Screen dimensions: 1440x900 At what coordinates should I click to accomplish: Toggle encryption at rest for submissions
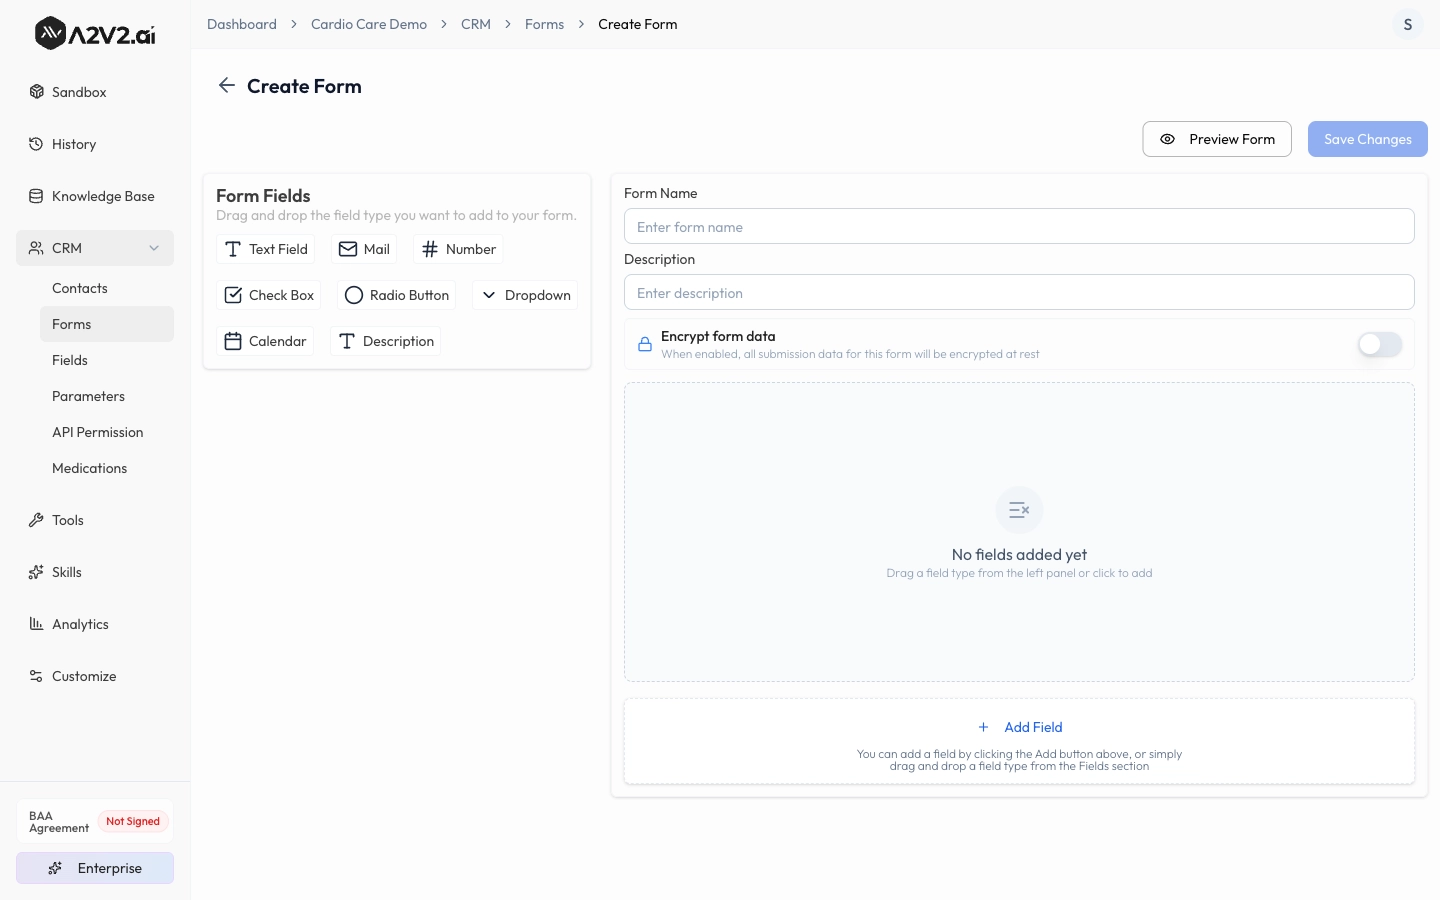coord(1379,344)
